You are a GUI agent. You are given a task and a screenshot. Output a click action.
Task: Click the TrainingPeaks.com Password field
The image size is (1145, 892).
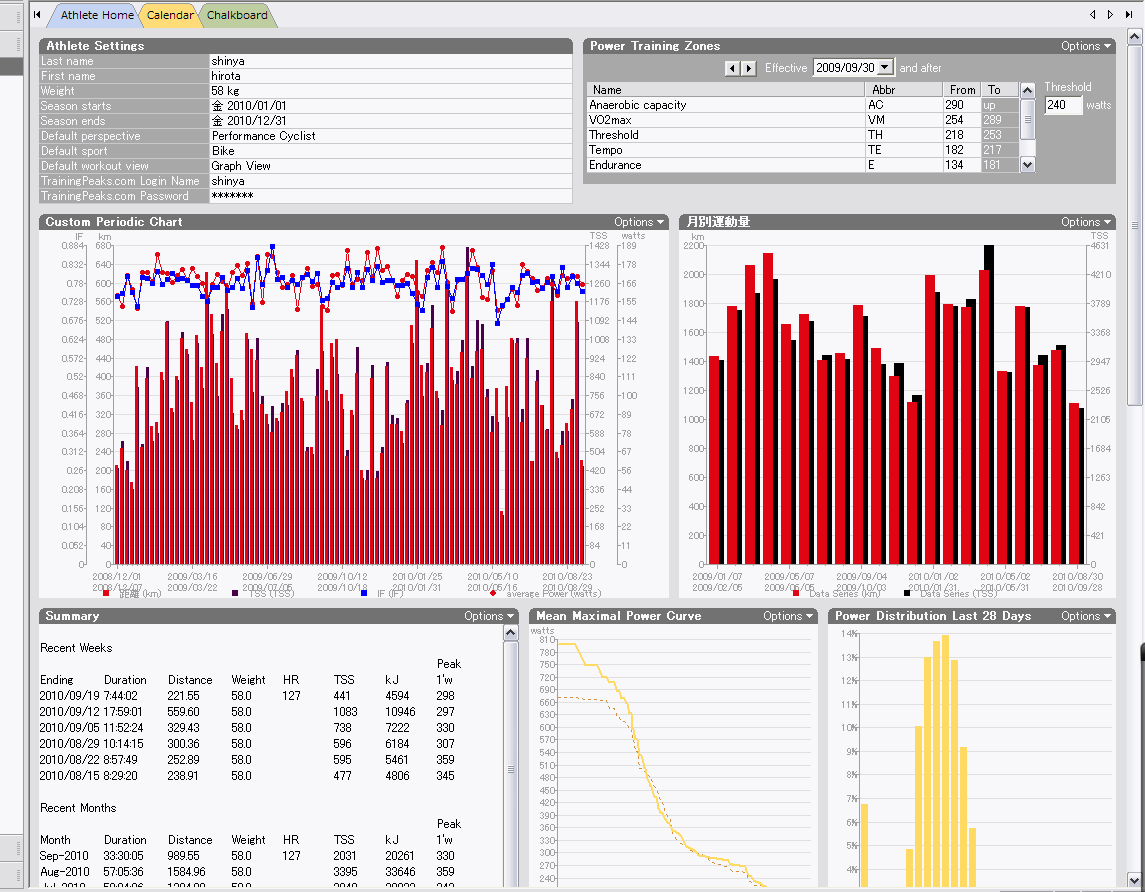(391, 196)
